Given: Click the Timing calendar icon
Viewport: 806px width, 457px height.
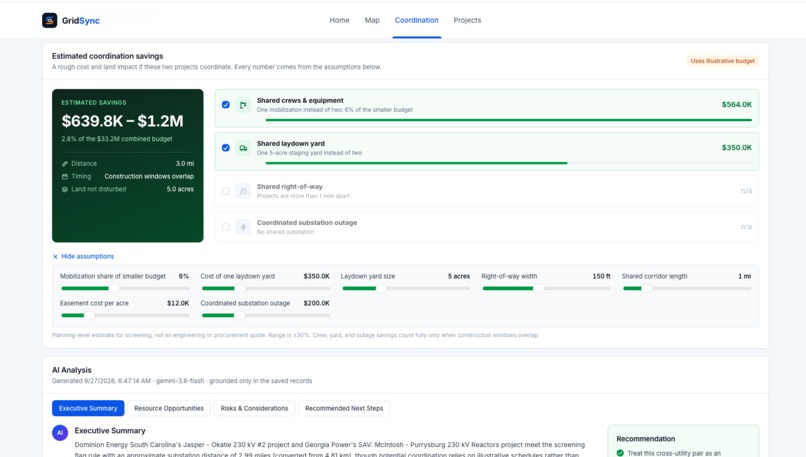Looking at the screenshot, I should coord(65,176).
